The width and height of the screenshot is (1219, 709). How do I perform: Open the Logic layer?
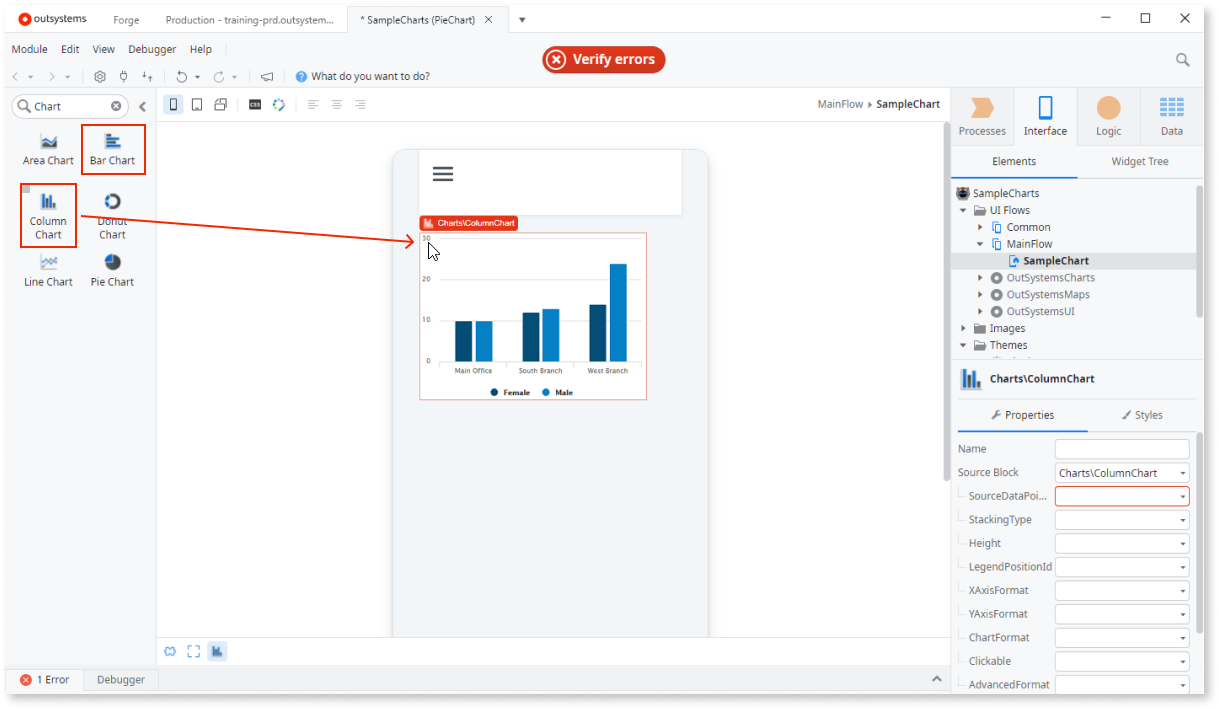(x=1108, y=115)
